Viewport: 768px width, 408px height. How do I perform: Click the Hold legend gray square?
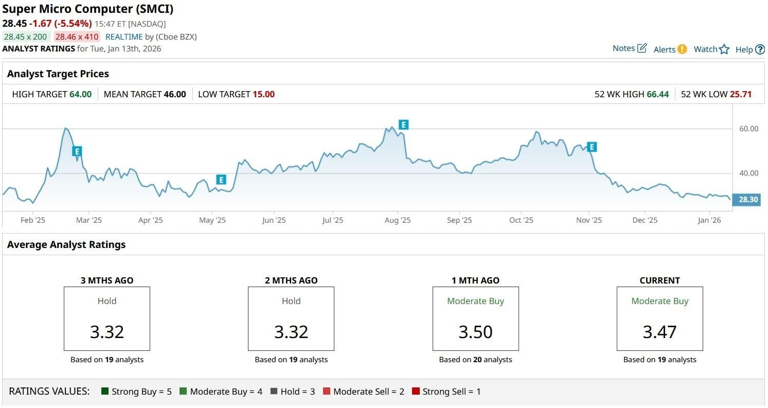pos(272,391)
